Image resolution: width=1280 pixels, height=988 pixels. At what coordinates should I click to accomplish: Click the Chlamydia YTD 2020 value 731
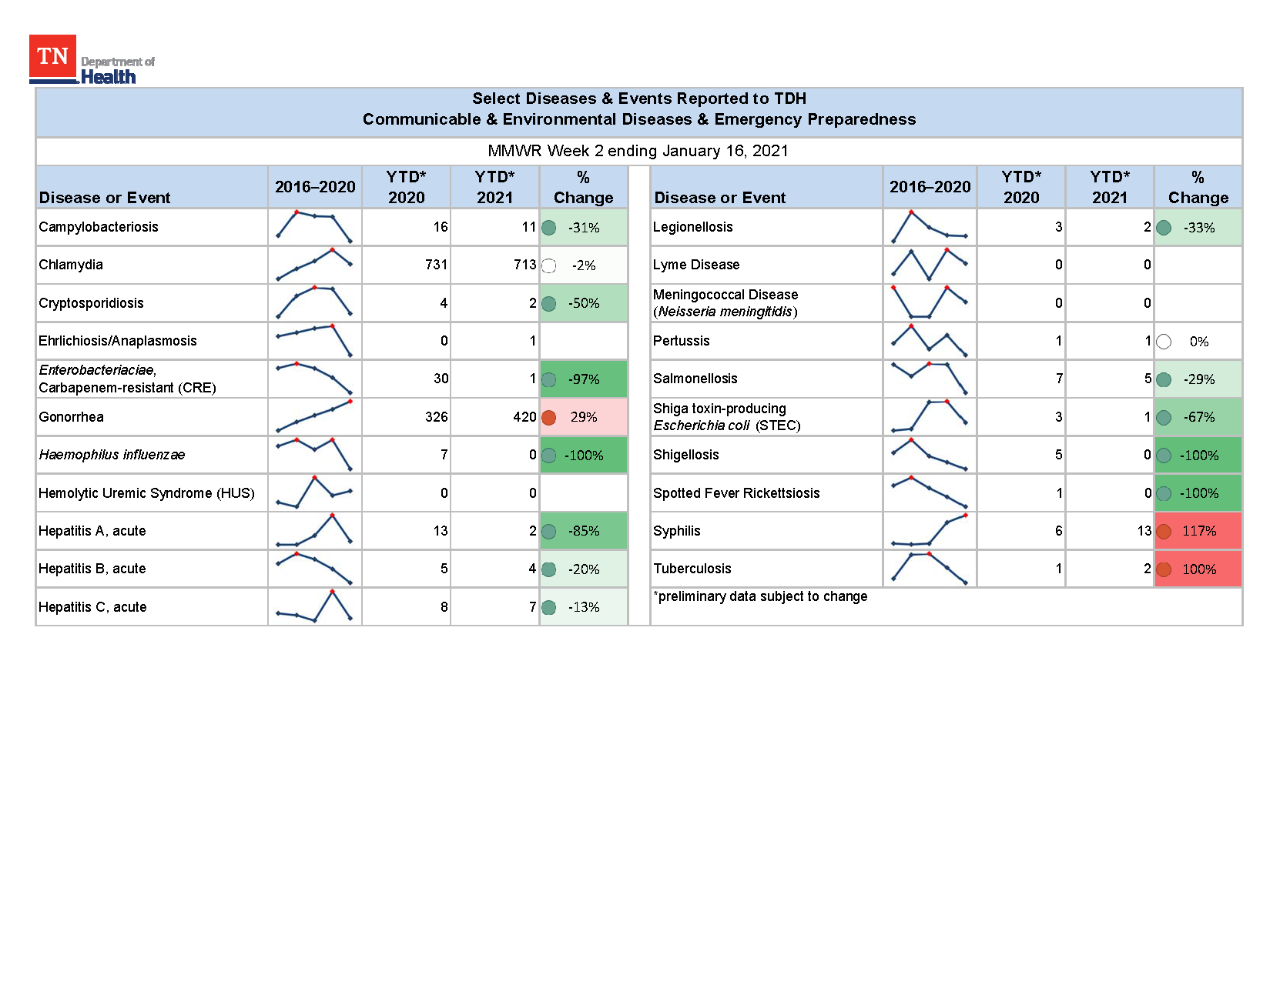pos(436,265)
